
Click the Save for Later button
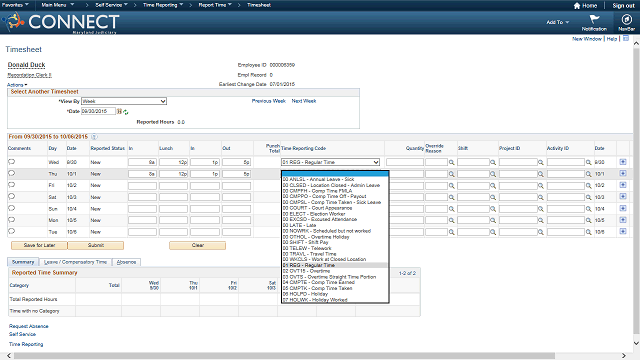(39, 245)
